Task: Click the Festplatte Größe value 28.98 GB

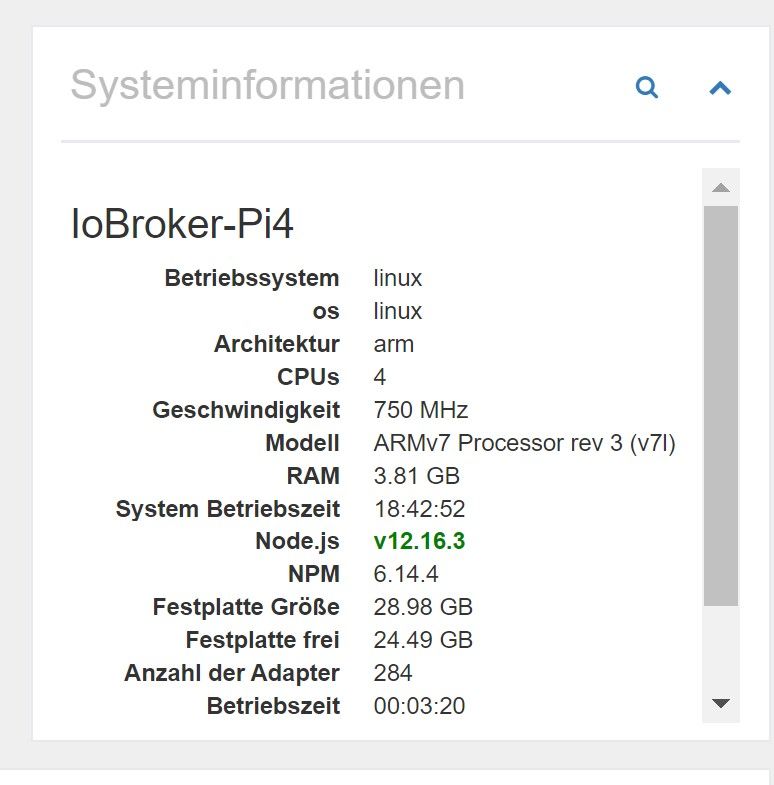Action: coord(423,607)
